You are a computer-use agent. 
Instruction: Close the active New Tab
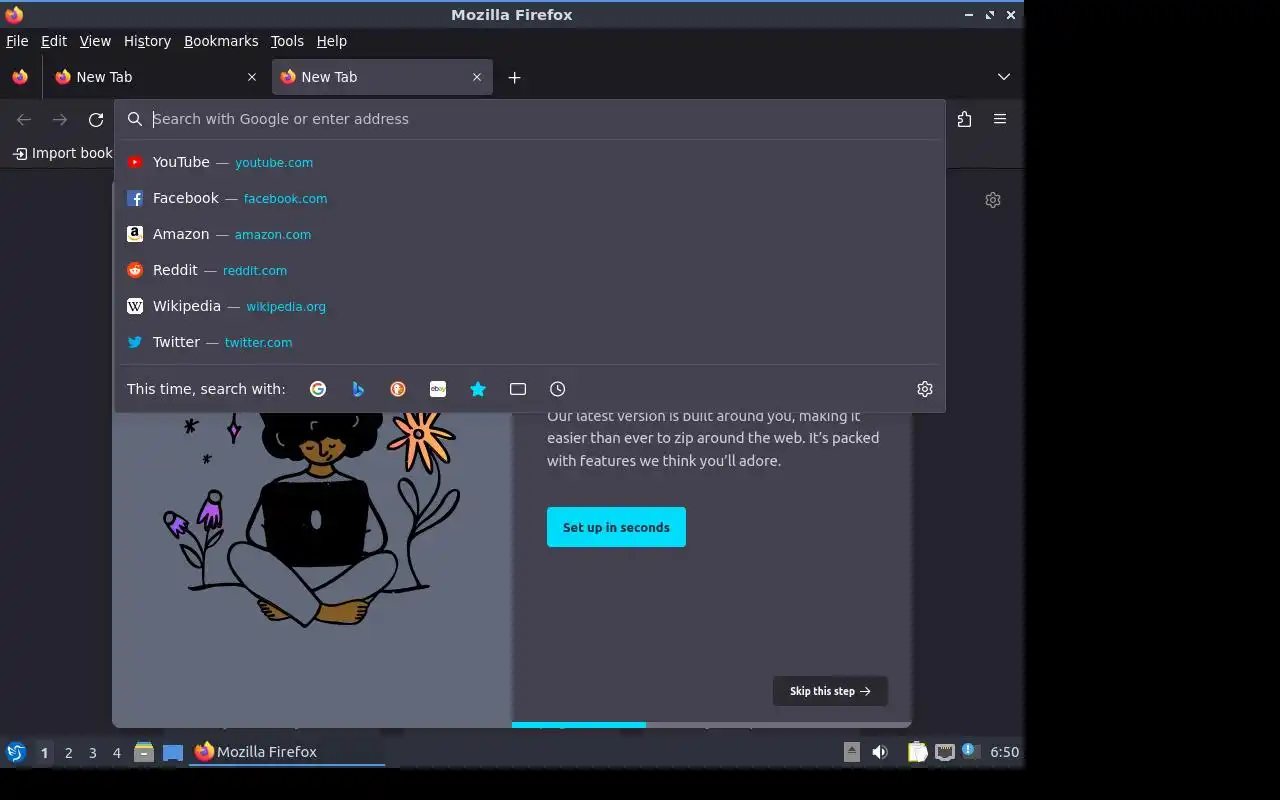[477, 77]
